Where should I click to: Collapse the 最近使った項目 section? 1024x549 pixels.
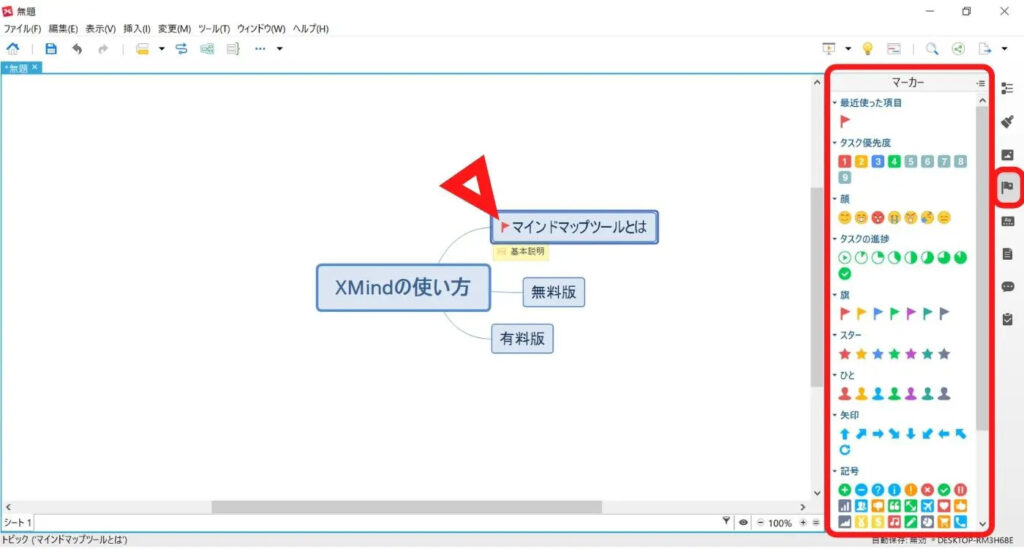[x=835, y=102]
